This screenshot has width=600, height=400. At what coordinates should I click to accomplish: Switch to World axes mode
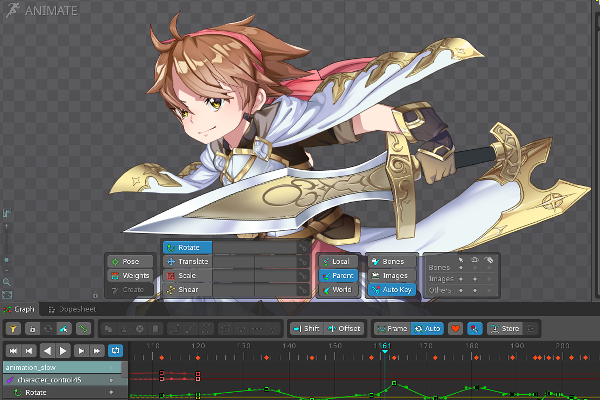tap(338, 290)
